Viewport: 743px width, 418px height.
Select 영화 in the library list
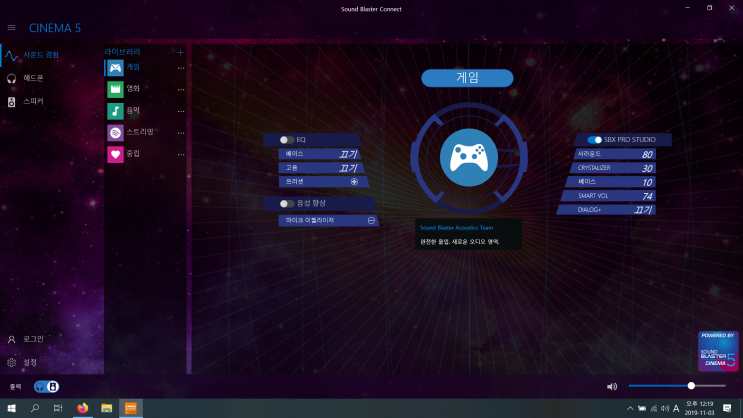tap(133, 89)
